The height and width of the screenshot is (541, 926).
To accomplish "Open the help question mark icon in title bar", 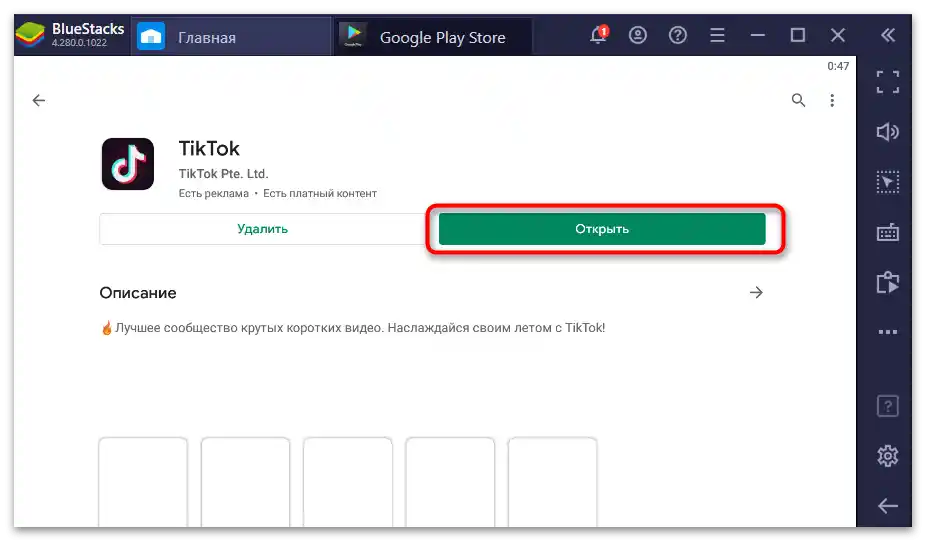I will [x=677, y=35].
